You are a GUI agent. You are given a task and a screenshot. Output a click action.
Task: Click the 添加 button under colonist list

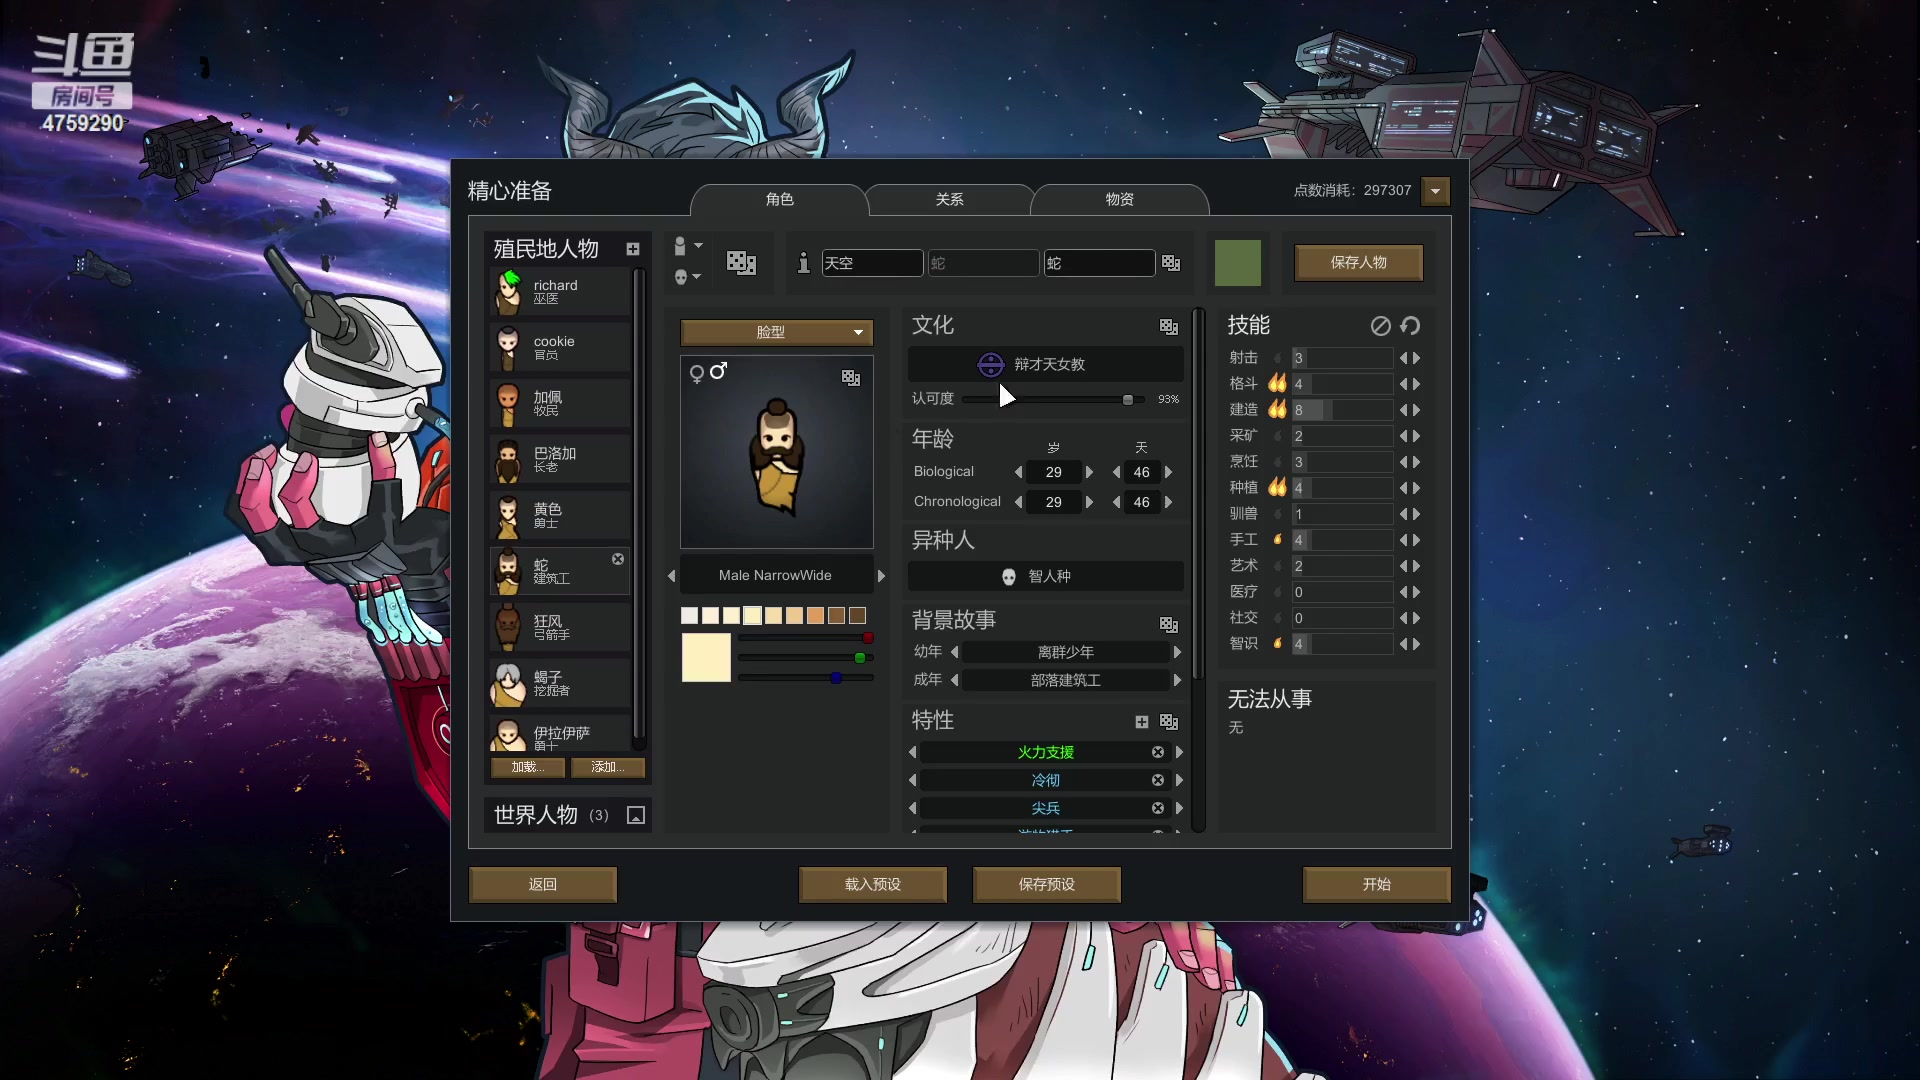tap(608, 767)
